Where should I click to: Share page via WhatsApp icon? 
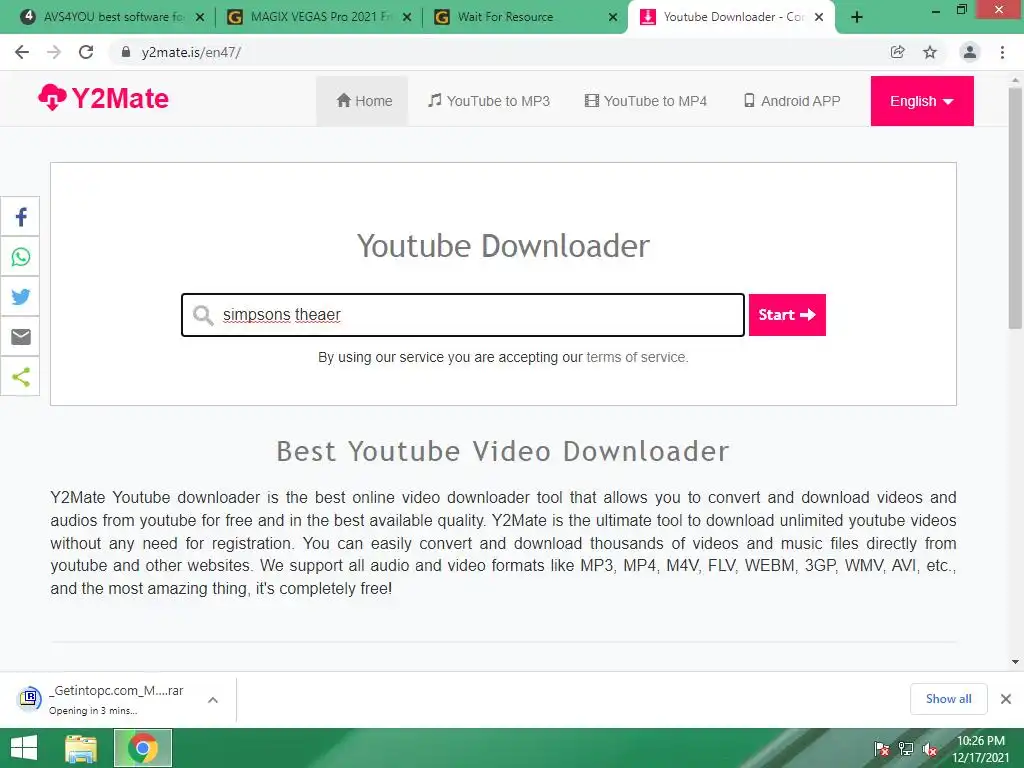tap(20, 257)
